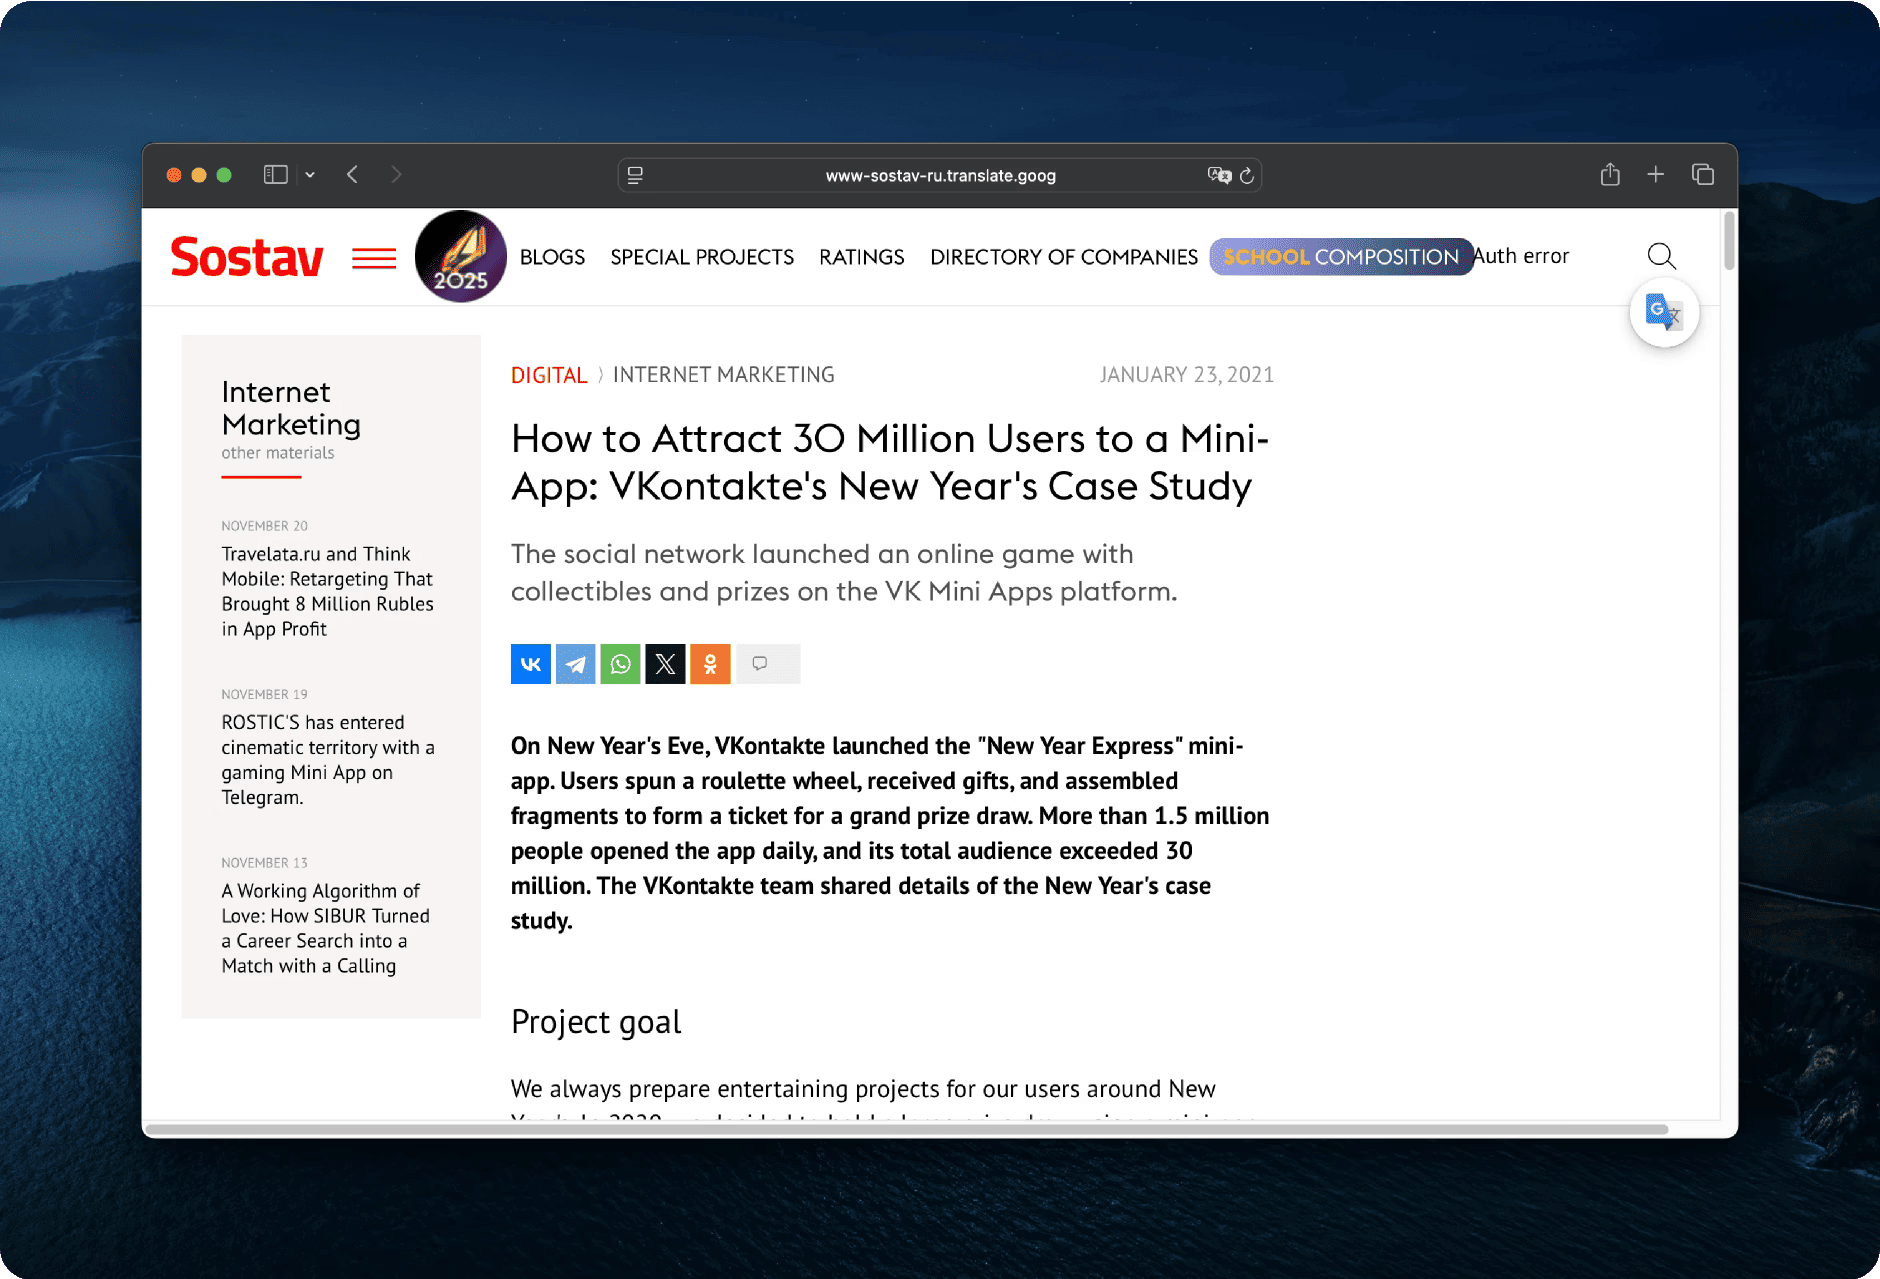Show the tab overview icon

(x=1703, y=174)
